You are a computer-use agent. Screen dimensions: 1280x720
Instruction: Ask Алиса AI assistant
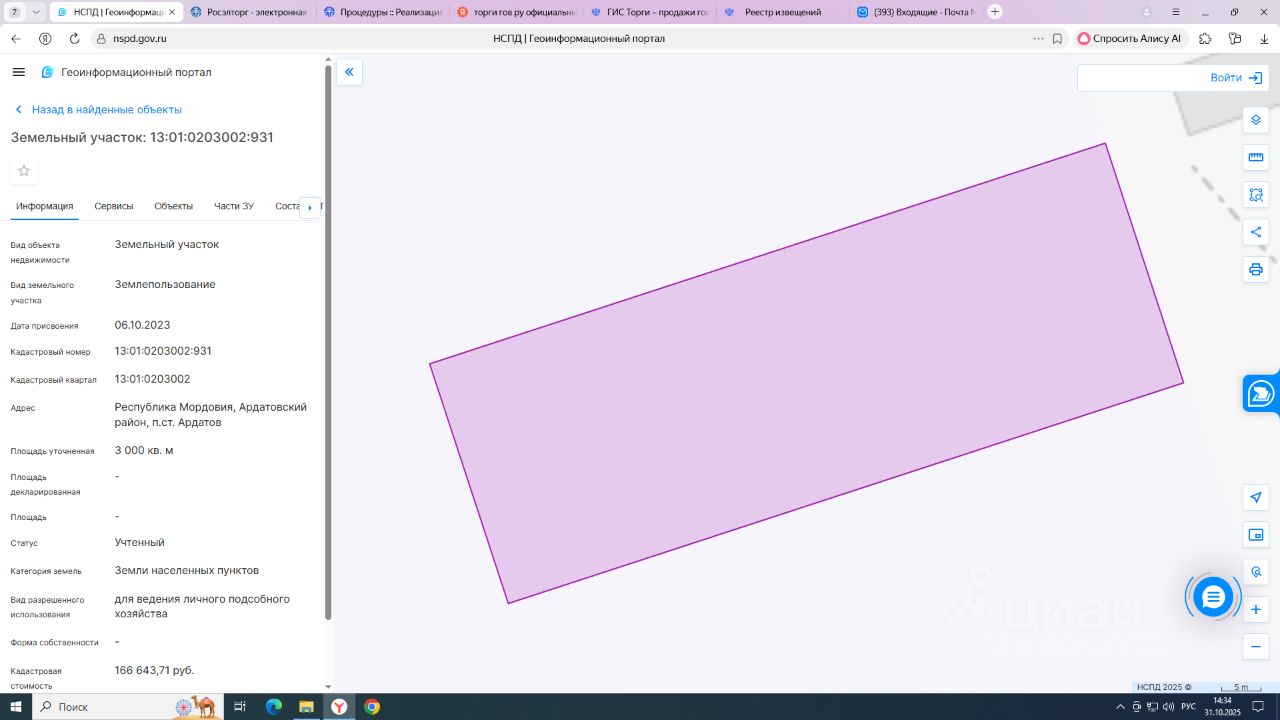(1129, 39)
